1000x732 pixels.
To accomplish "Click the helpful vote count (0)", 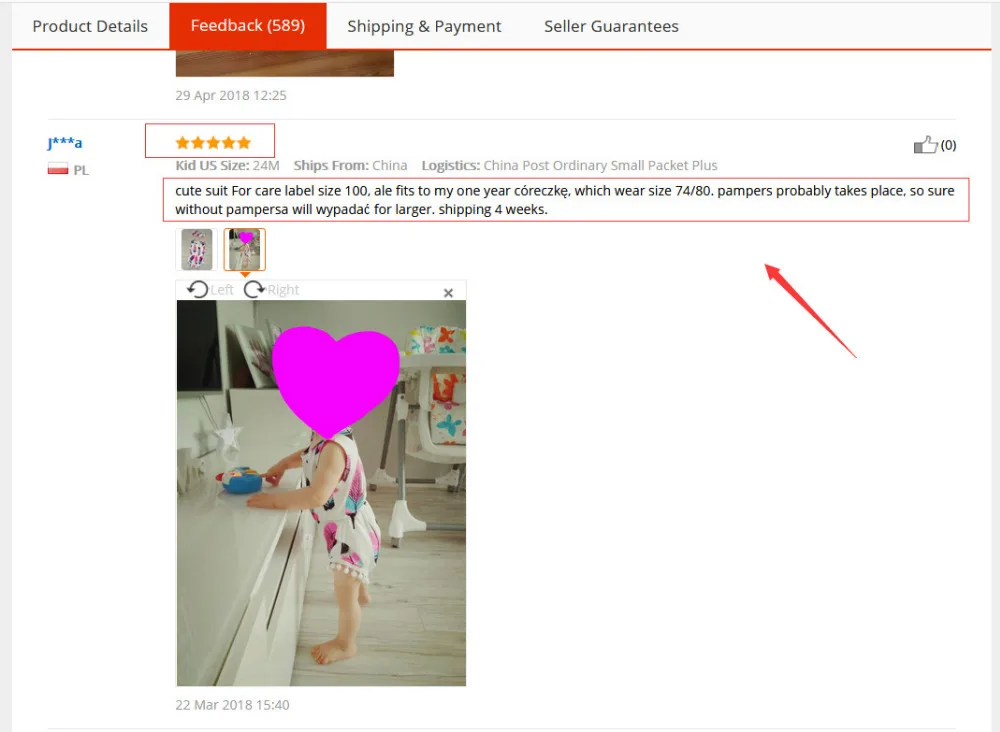I will [x=948, y=145].
